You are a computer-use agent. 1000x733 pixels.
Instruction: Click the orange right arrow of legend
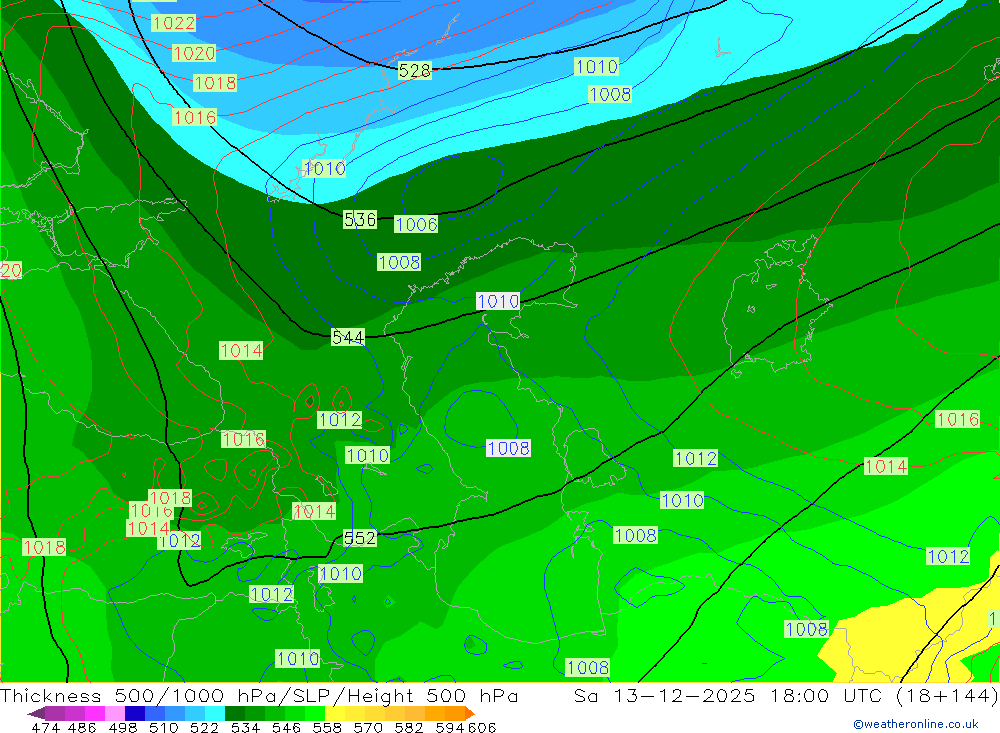click(469, 713)
